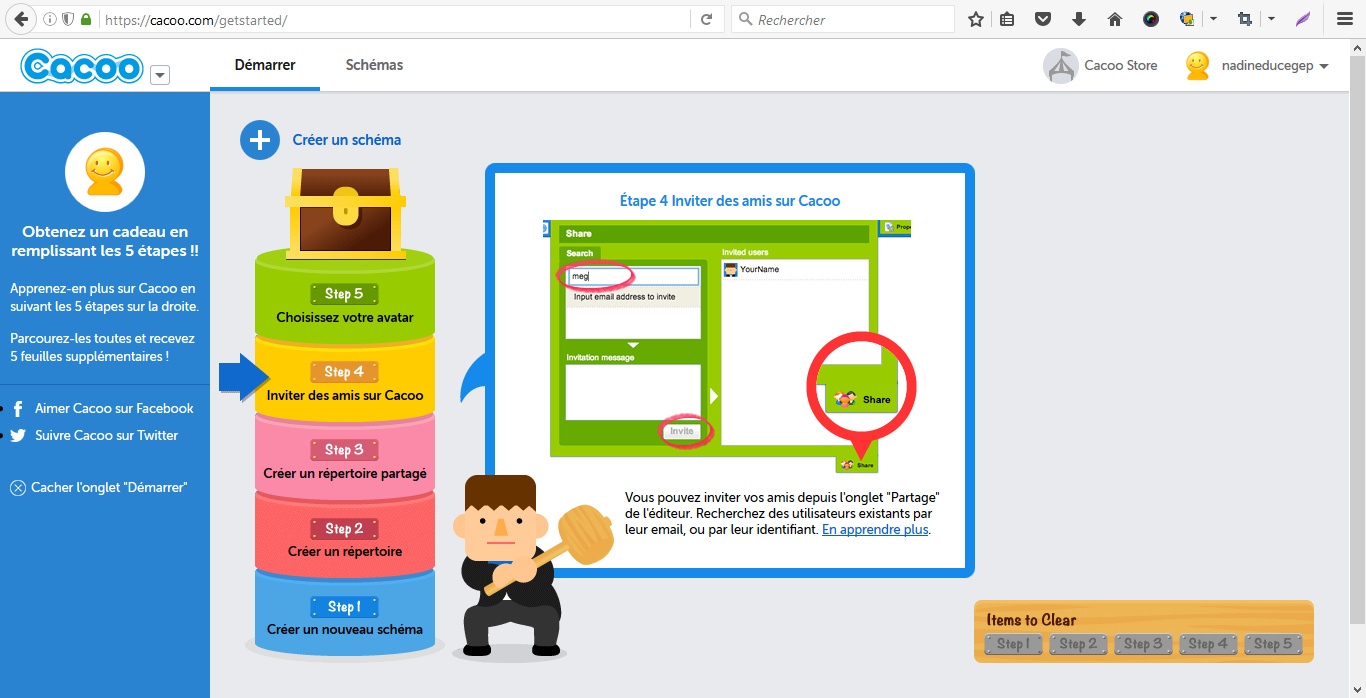Click the Cacoo Store link

pos(1121,66)
